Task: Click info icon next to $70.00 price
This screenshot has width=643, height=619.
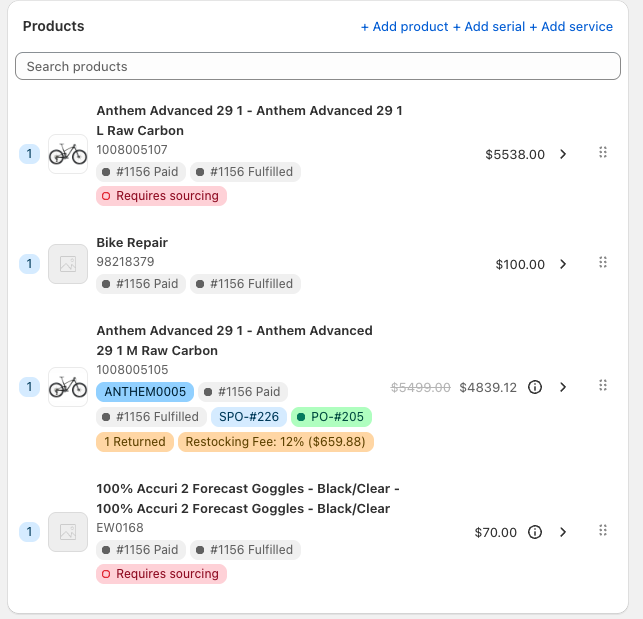Action: coord(535,532)
